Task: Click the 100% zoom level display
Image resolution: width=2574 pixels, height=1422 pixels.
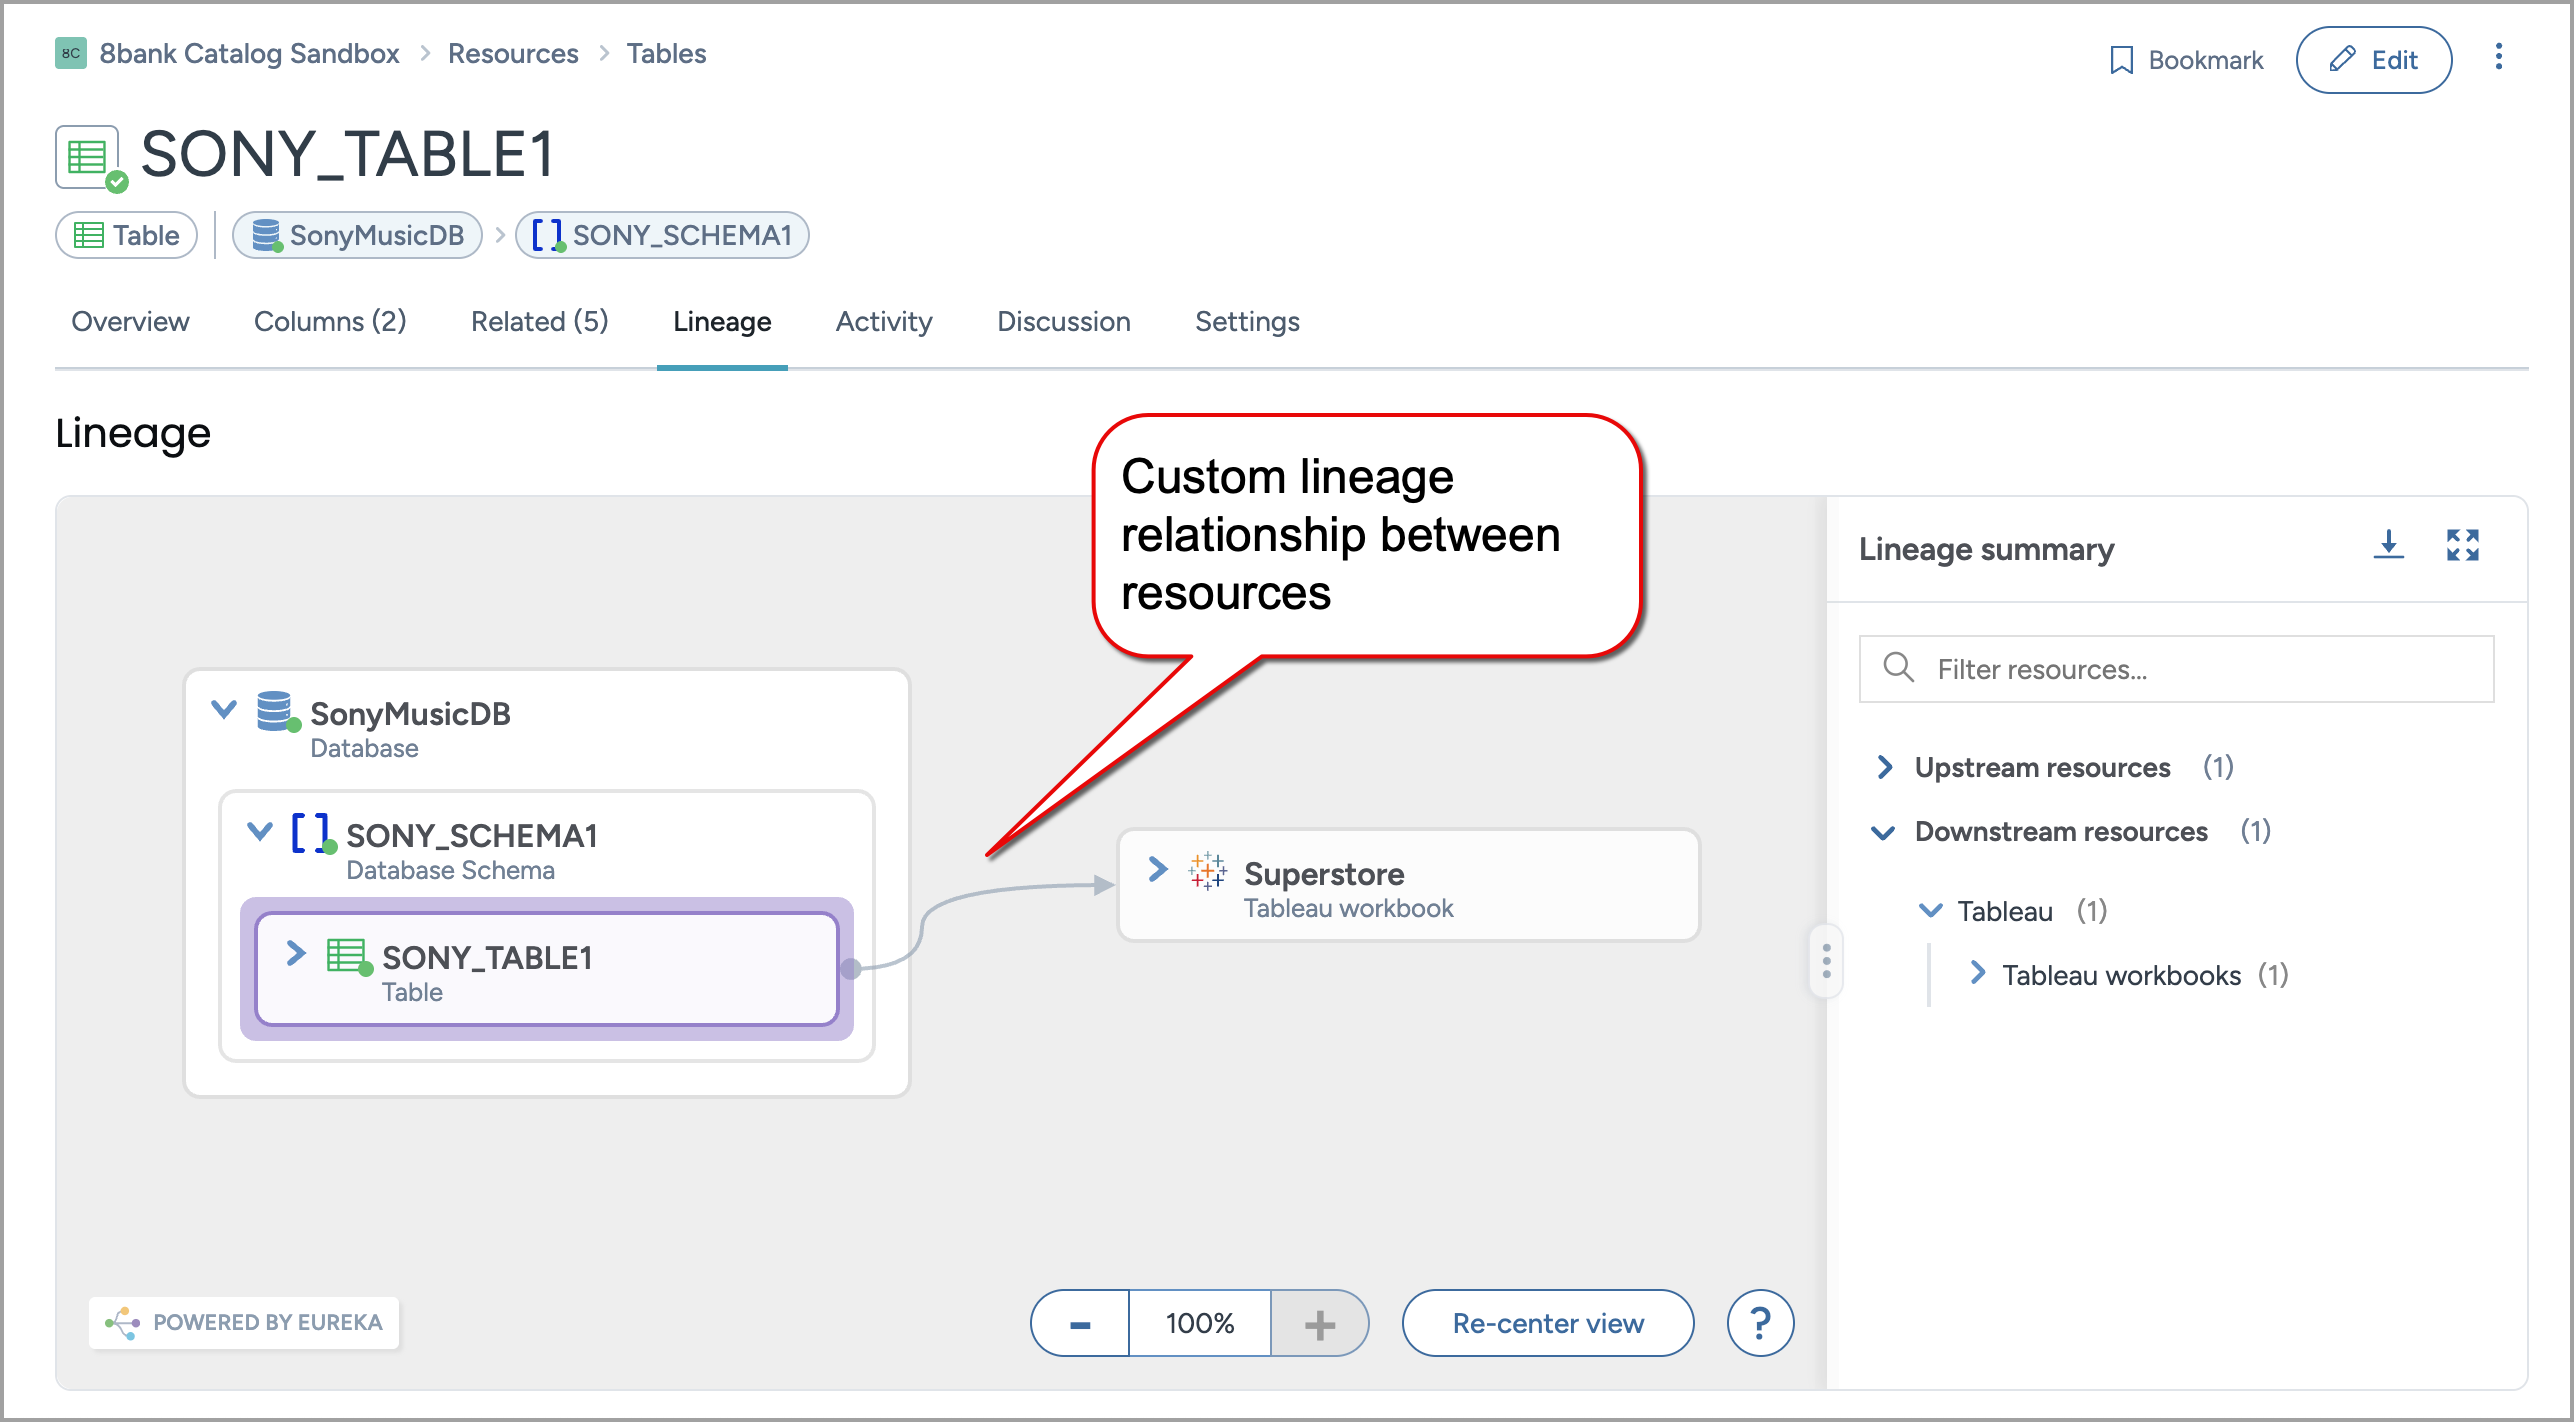Action: pos(1200,1323)
